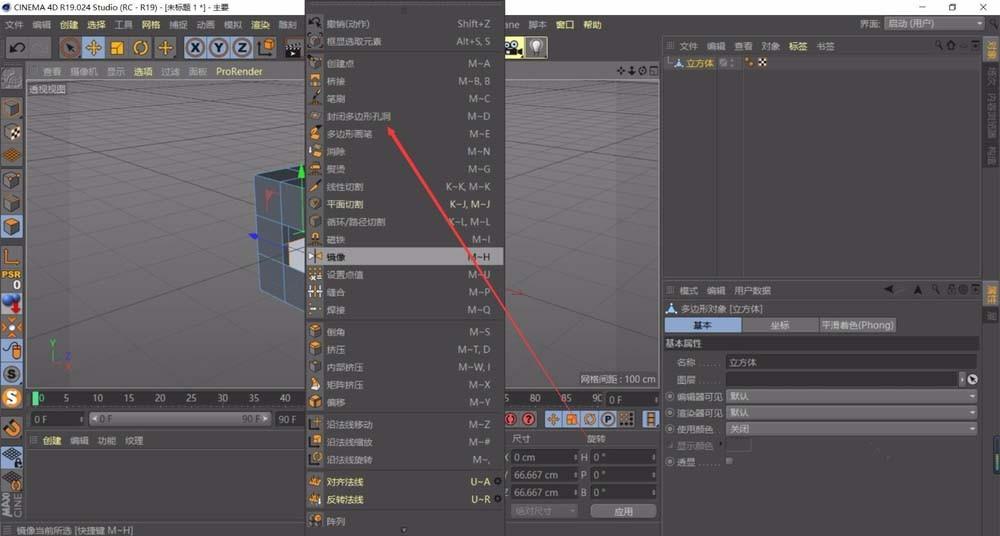1000x536 pixels.
Task: Open the 编辑器可见 dropdown
Action: [851, 396]
